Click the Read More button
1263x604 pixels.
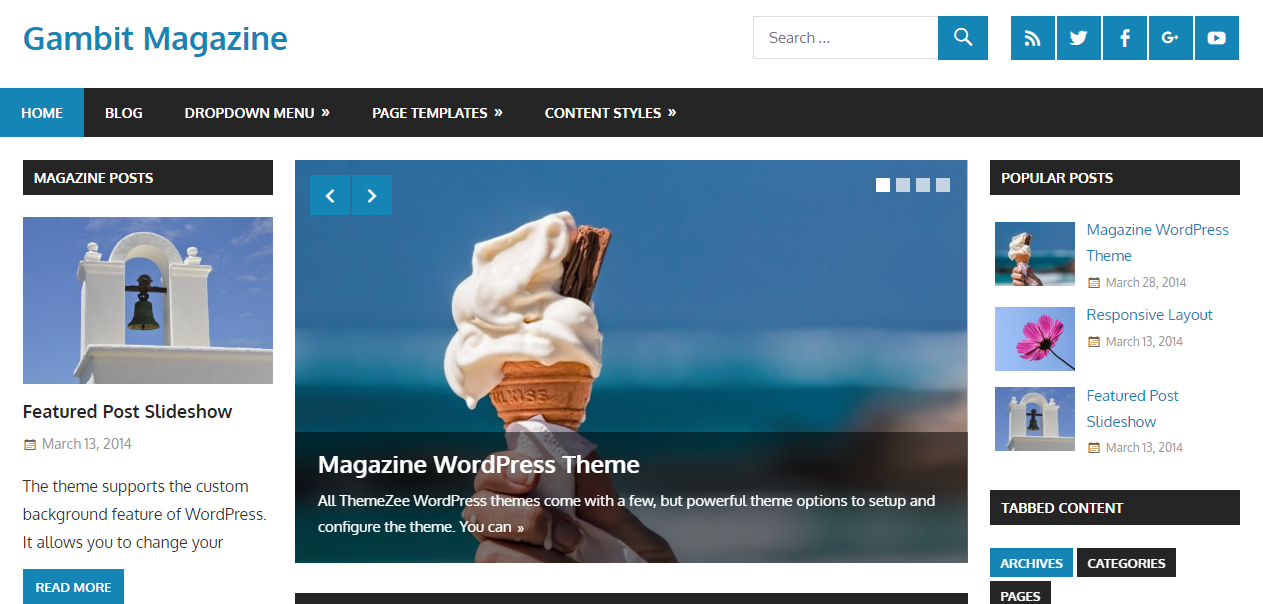[73, 587]
